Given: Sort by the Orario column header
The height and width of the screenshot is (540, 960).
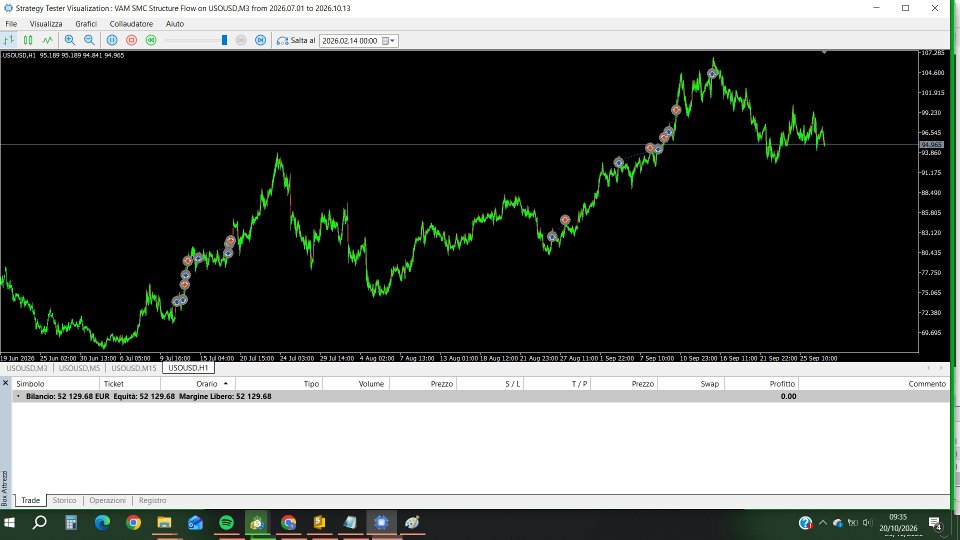Looking at the screenshot, I should click(198, 384).
